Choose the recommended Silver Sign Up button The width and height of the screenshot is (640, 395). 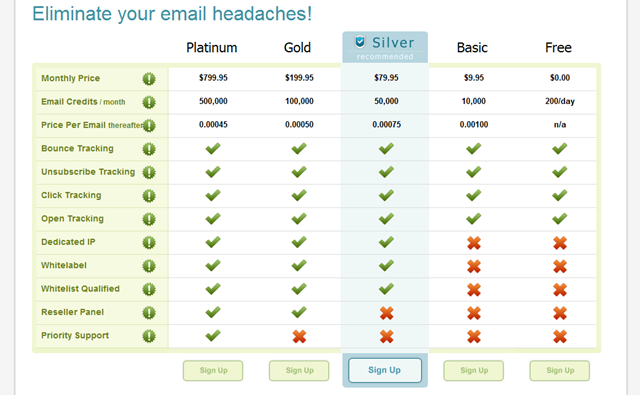click(385, 370)
